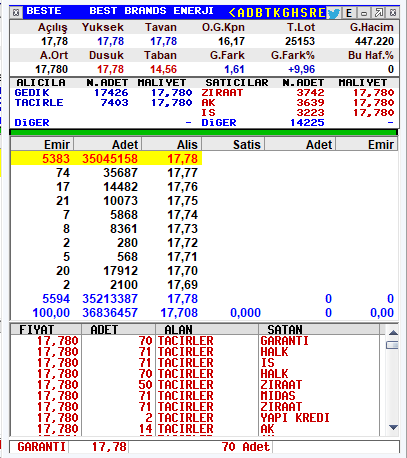Click the 17,71 bid price level
This screenshot has height=458, width=407.
(x=183, y=257)
